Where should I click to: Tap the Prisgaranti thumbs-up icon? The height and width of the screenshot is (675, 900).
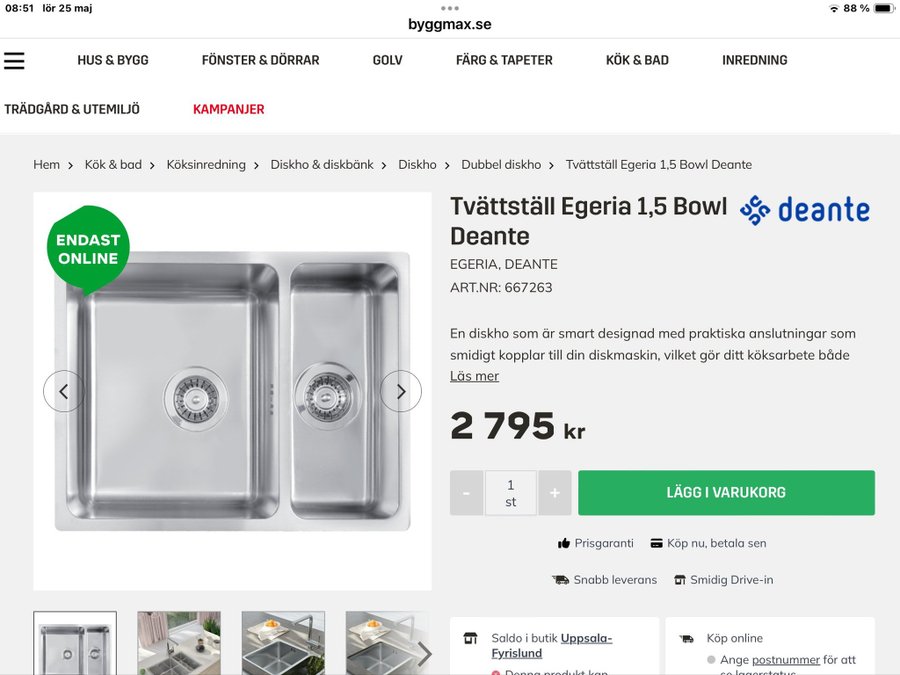[564, 543]
